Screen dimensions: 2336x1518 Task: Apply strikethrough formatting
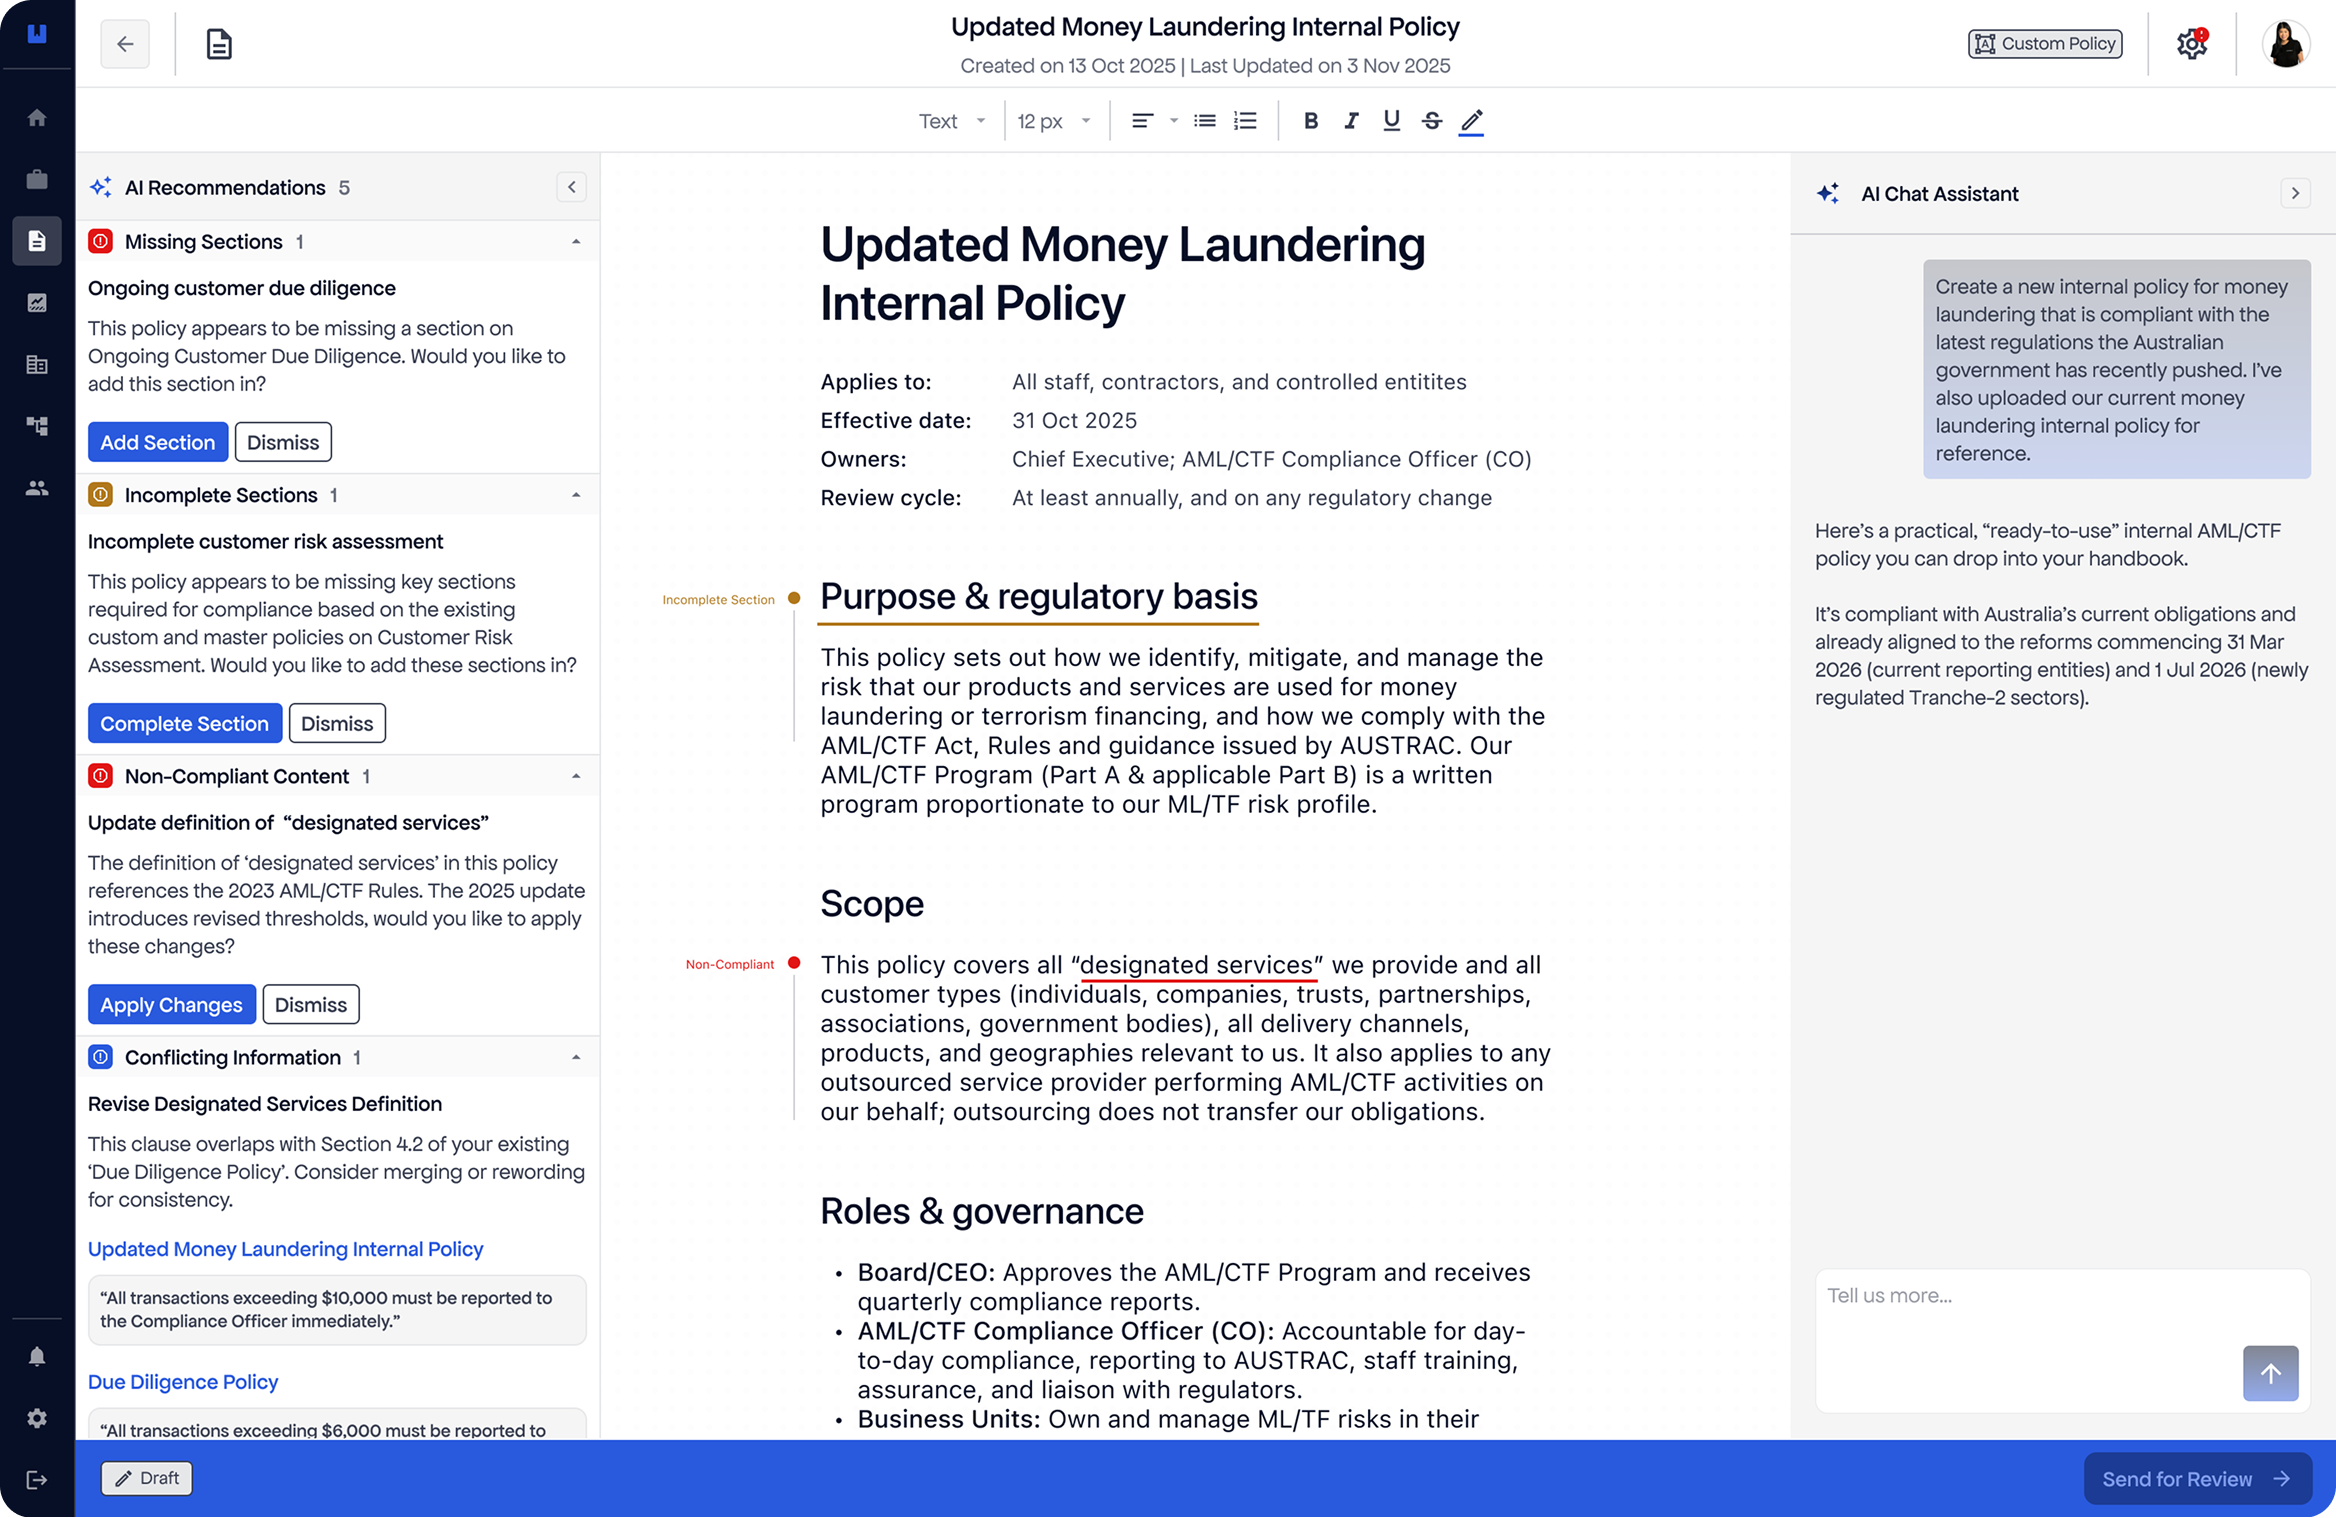[x=1432, y=121]
